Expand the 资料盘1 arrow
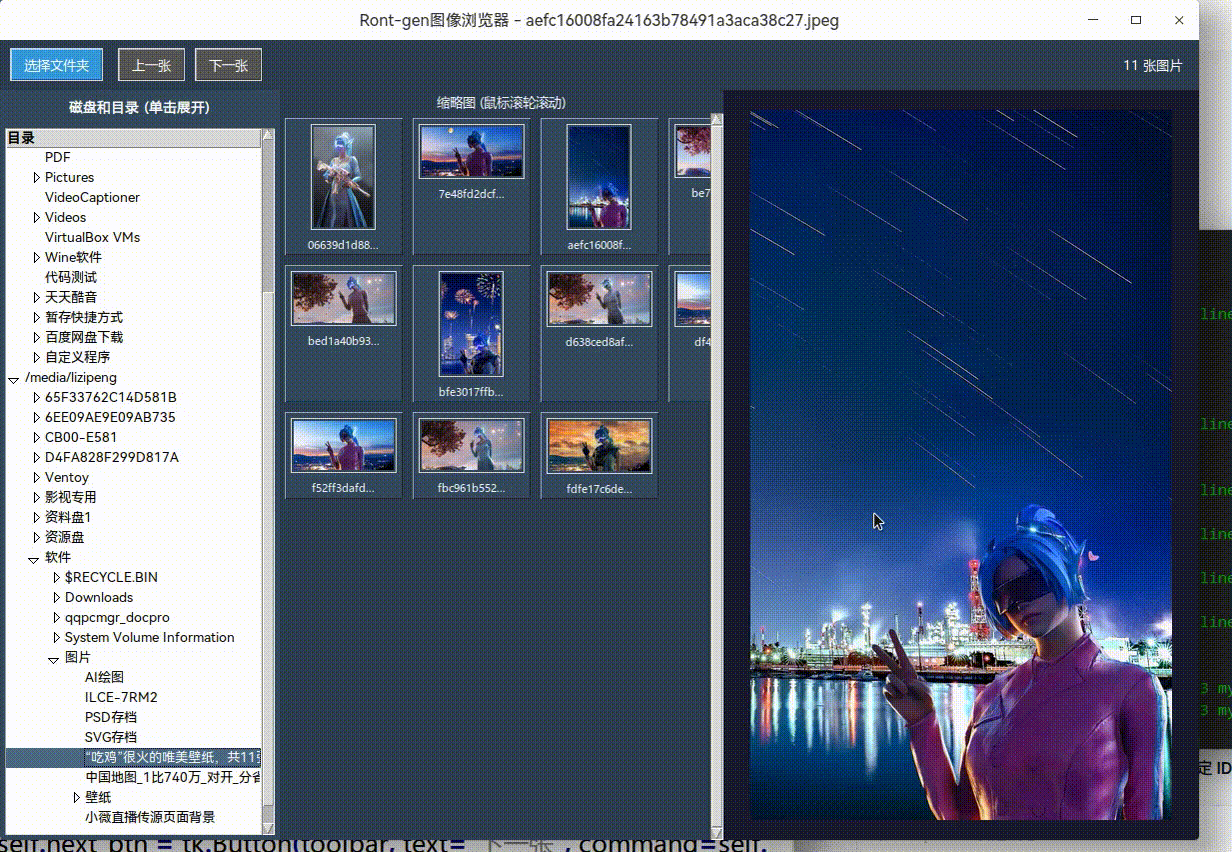Screen dimensions: 1232x852 pyautogui.click(x=37, y=517)
